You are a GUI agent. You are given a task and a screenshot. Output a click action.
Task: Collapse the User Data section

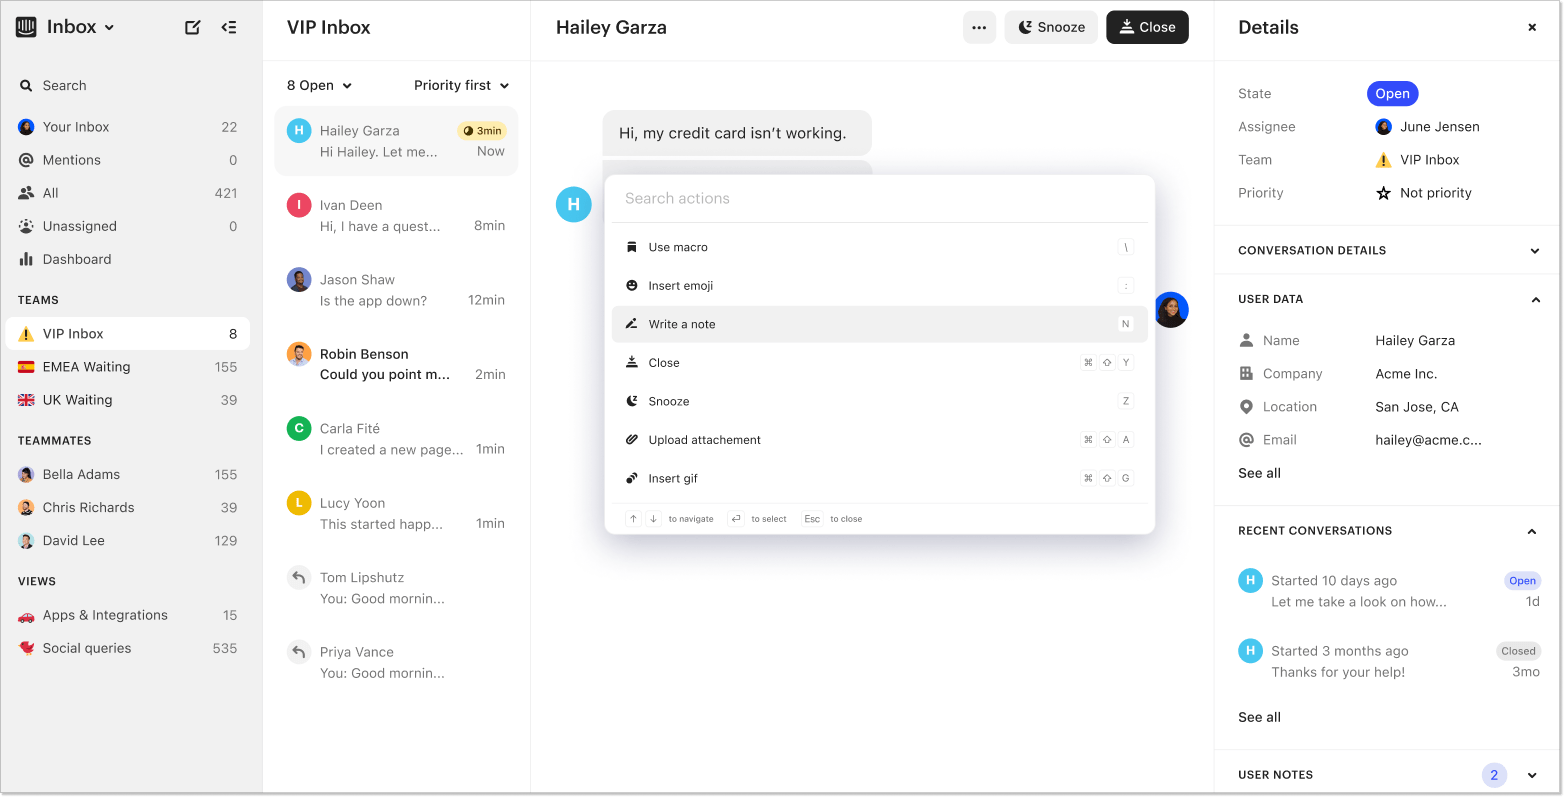(x=1535, y=300)
